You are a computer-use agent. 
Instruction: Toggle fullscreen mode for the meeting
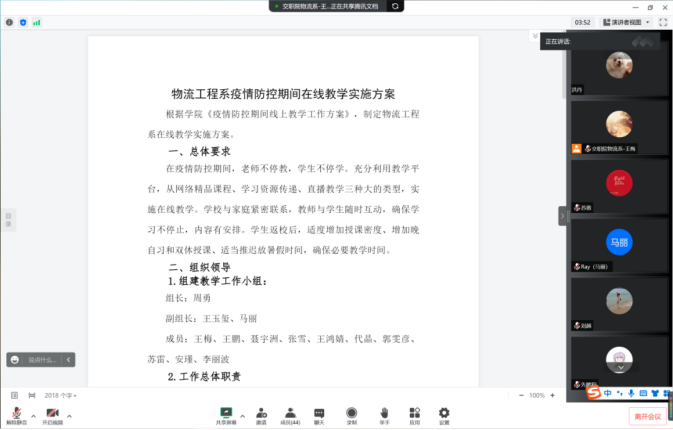coord(665,21)
